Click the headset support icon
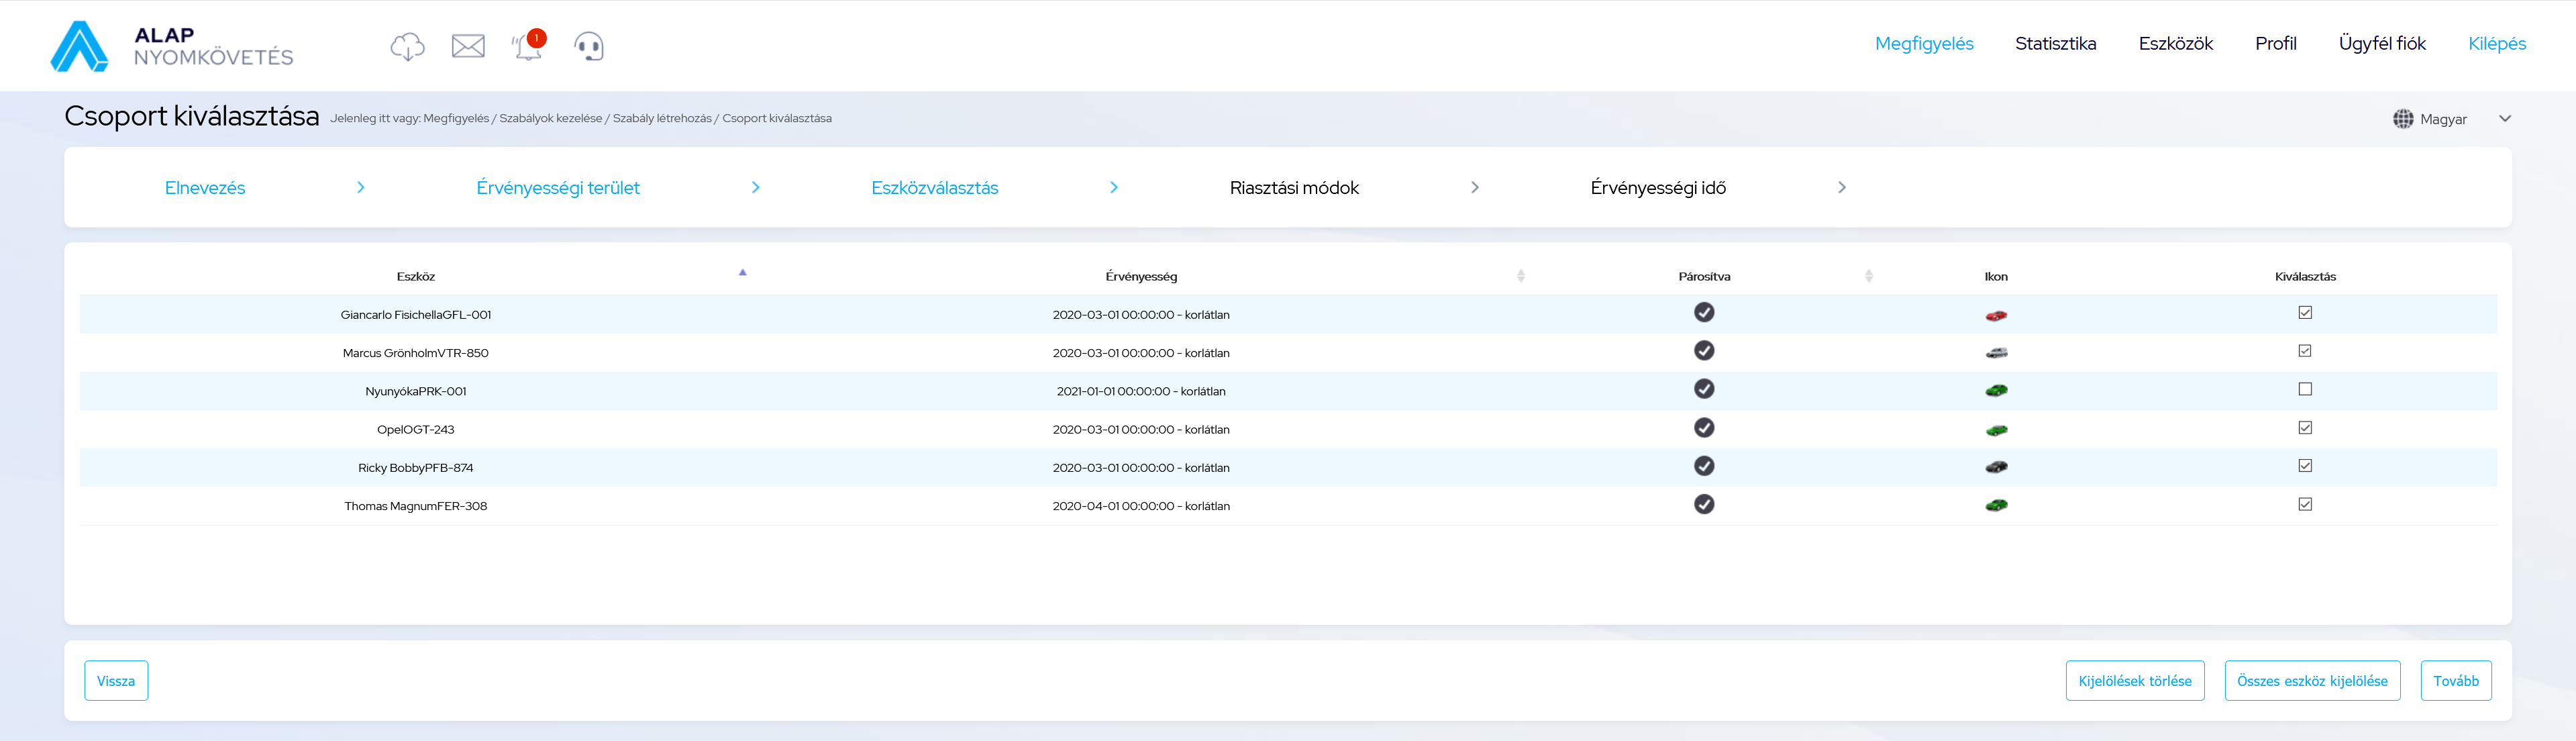 point(589,46)
